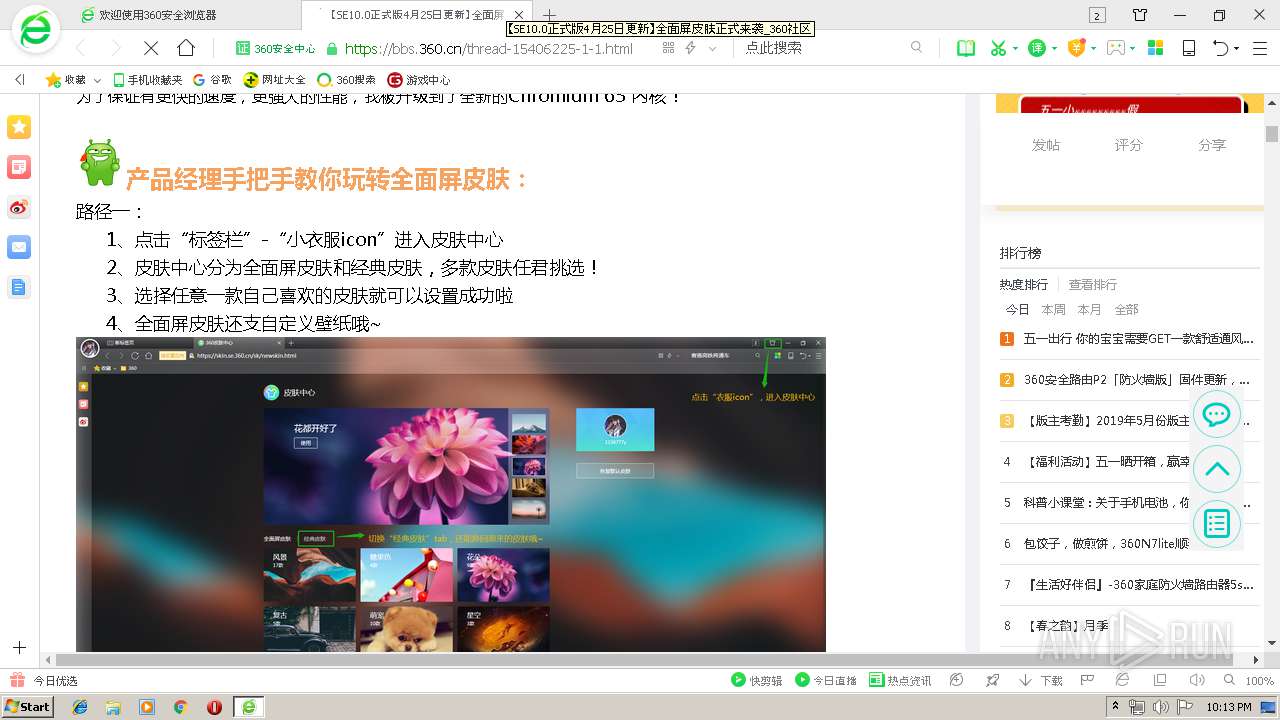Open the red news sidebar icon
The width and height of the screenshot is (1280, 720).
click(19, 167)
